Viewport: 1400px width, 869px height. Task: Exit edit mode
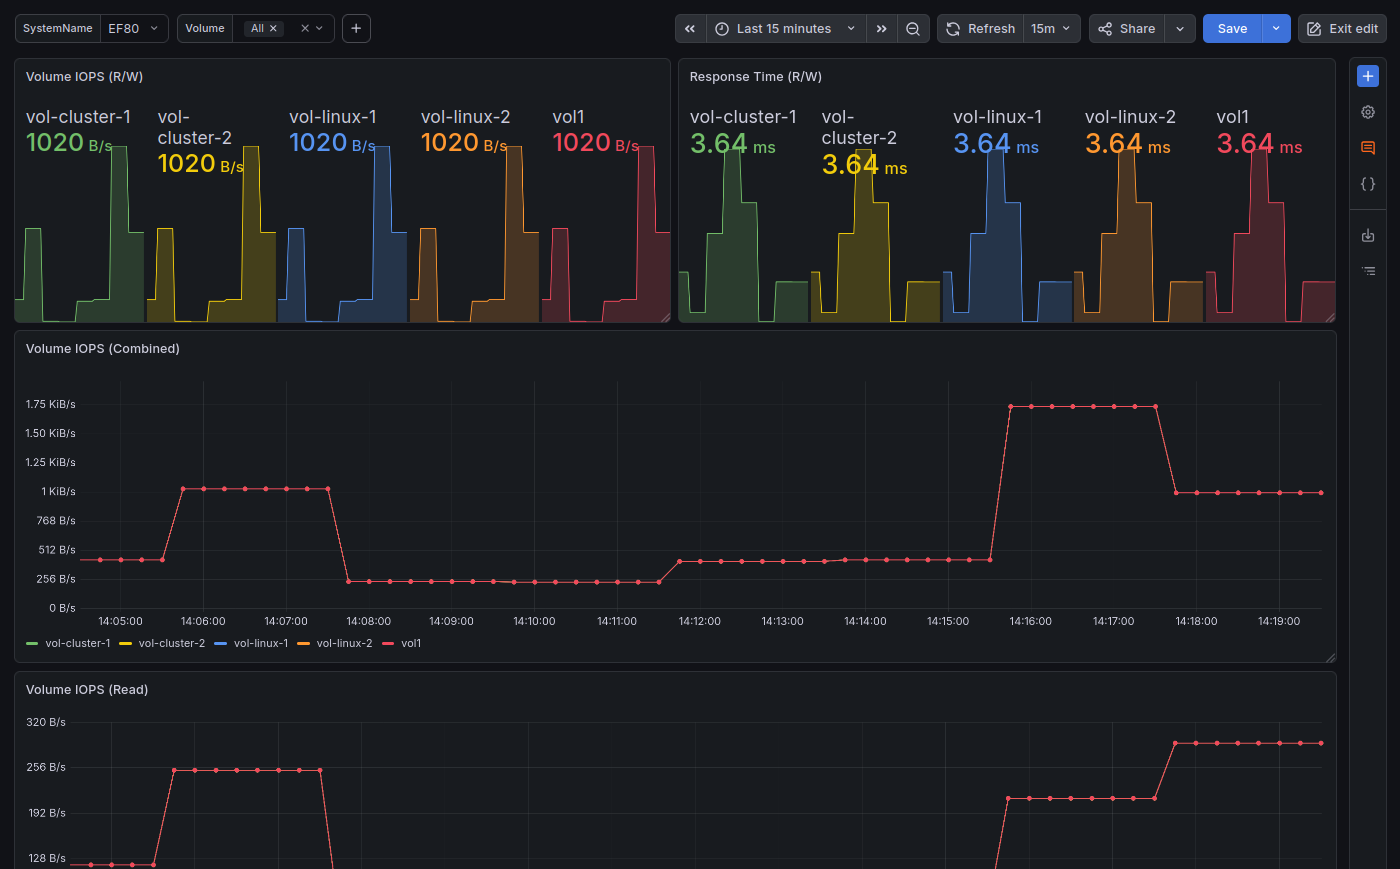click(x=1342, y=29)
